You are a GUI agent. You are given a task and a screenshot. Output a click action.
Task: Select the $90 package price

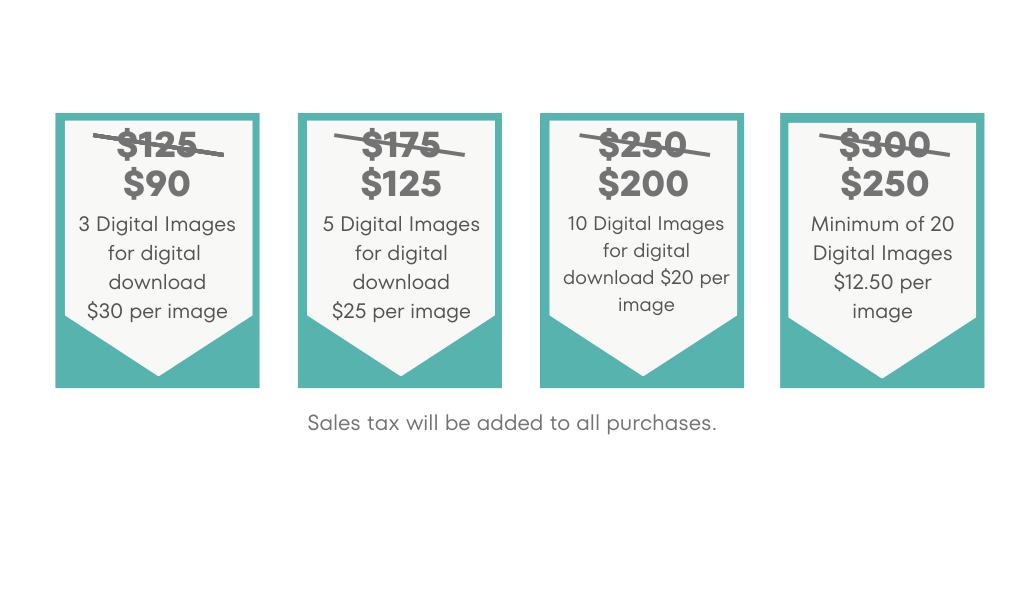(157, 184)
